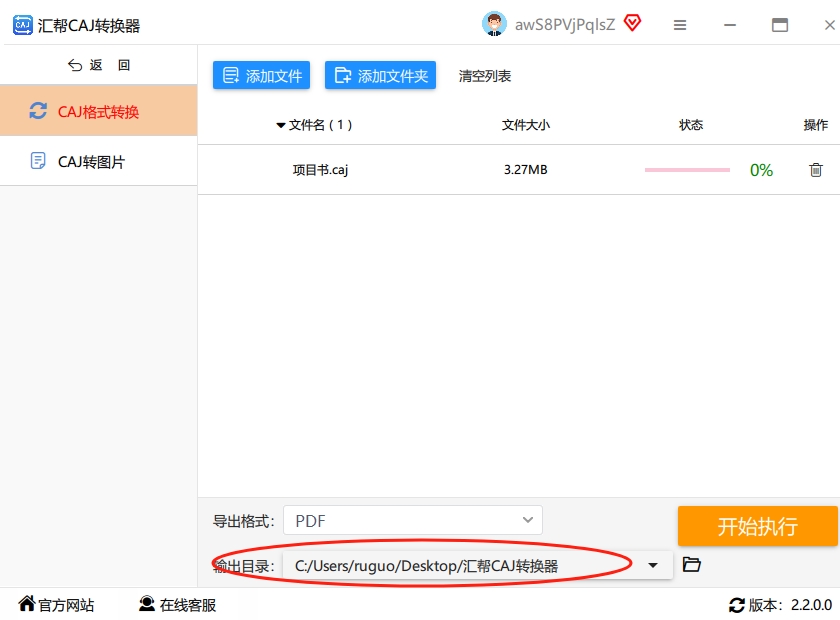Open the 导出格式 PDF dropdown
The image size is (840, 620).
click(x=412, y=520)
